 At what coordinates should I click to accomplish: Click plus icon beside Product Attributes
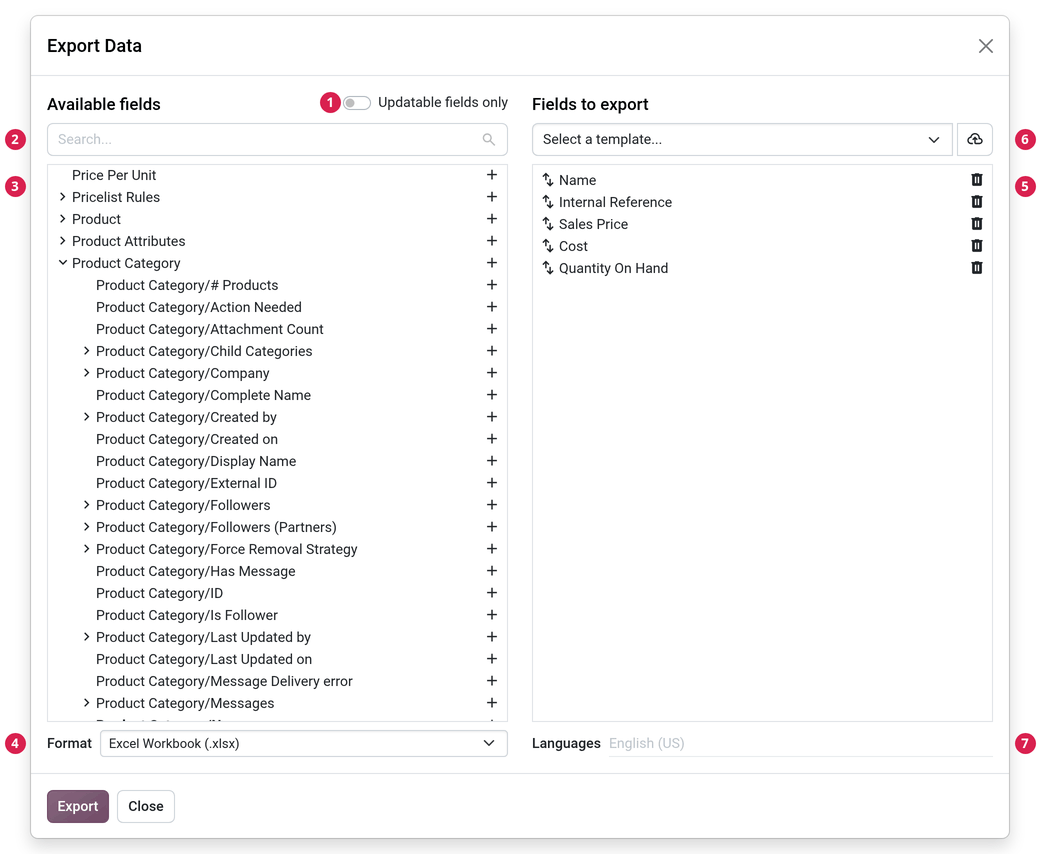[491, 241]
